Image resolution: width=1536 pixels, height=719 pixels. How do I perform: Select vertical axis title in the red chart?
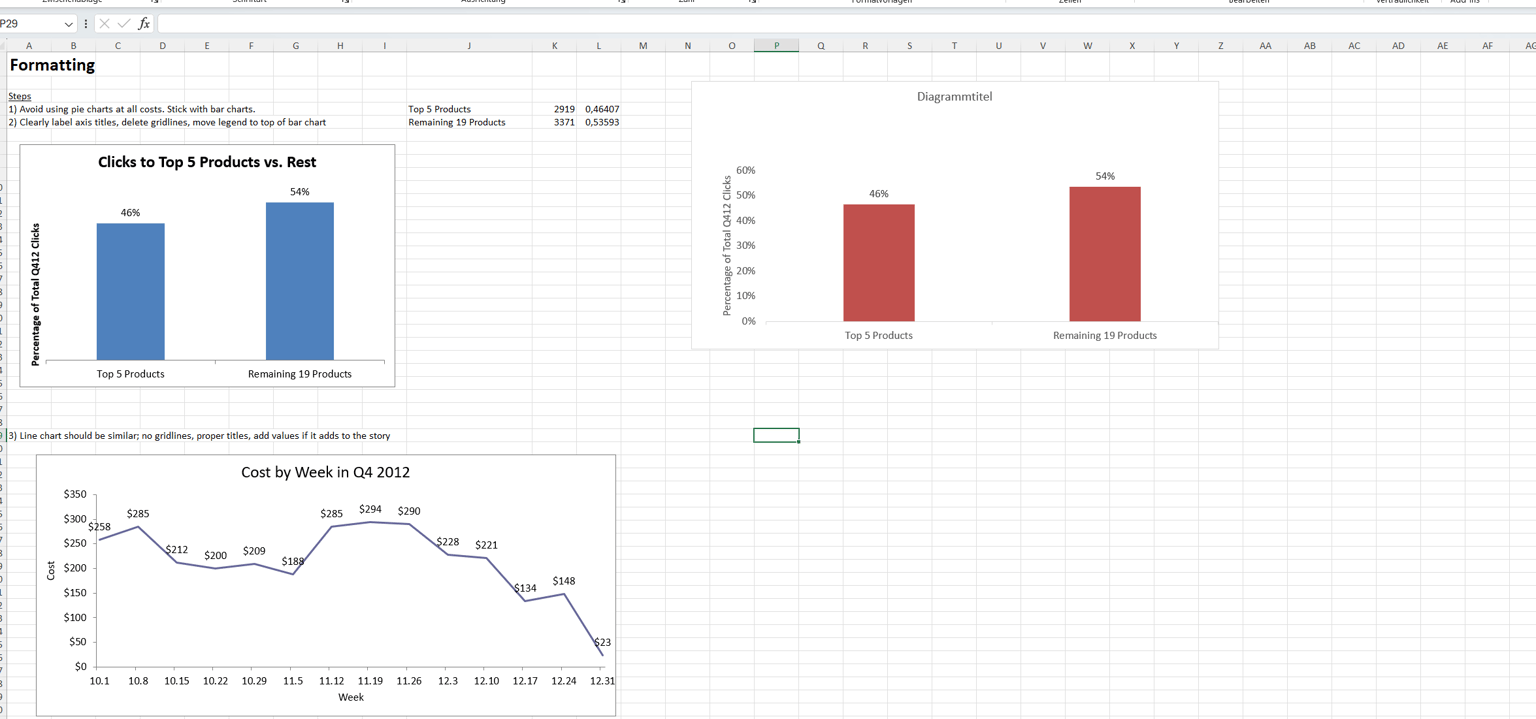click(x=727, y=245)
